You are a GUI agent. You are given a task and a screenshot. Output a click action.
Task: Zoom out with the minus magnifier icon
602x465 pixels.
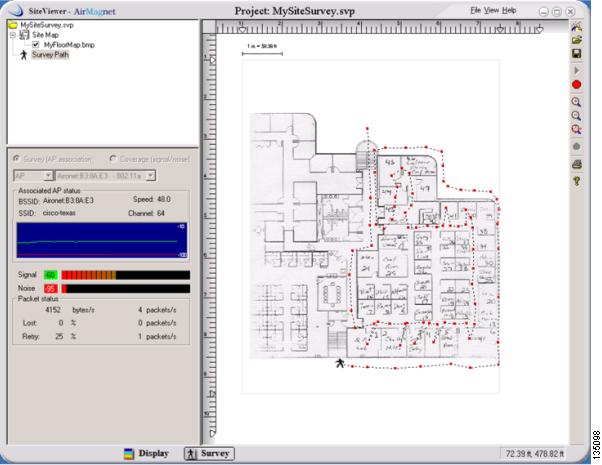[x=576, y=116]
